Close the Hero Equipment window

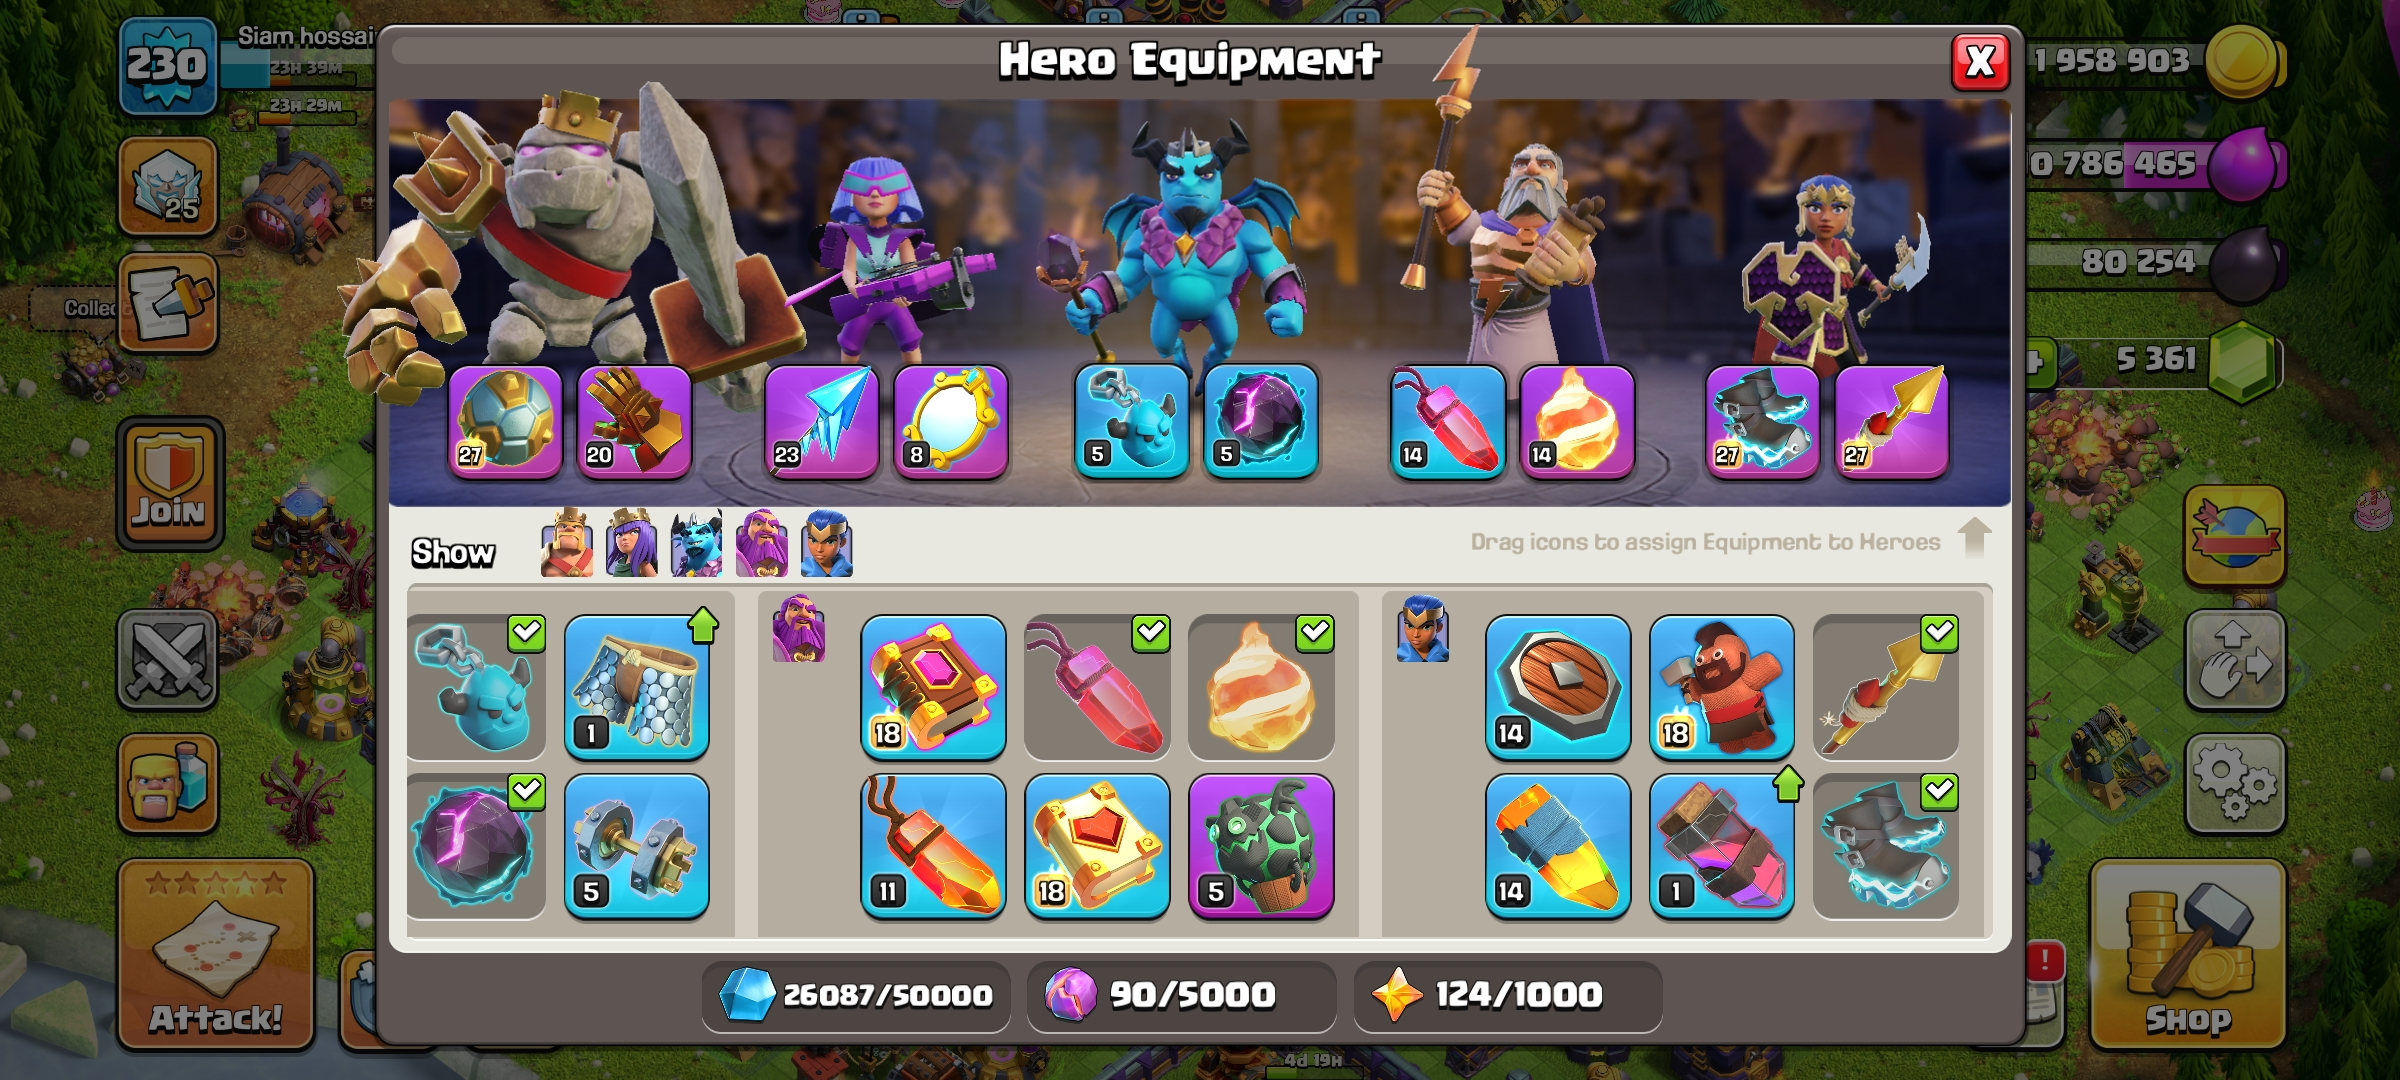coord(1980,62)
